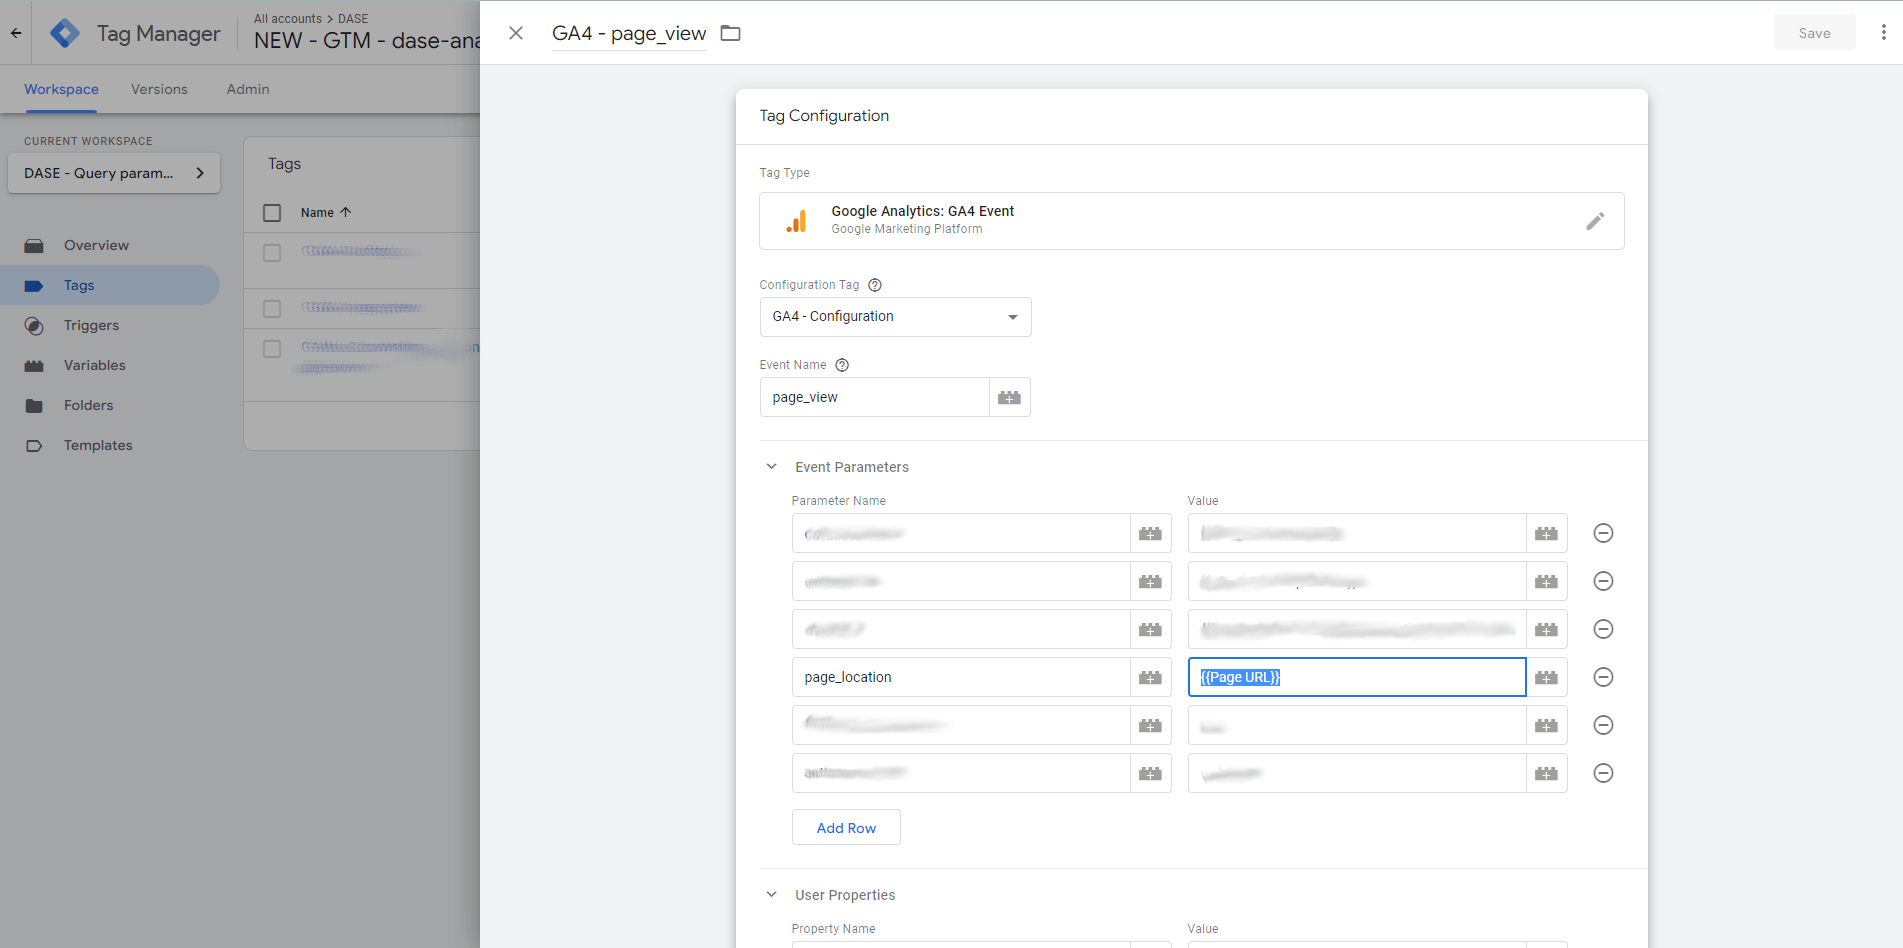The width and height of the screenshot is (1903, 948).
Task: Remove the second event parameter row
Action: [1603, 581]
